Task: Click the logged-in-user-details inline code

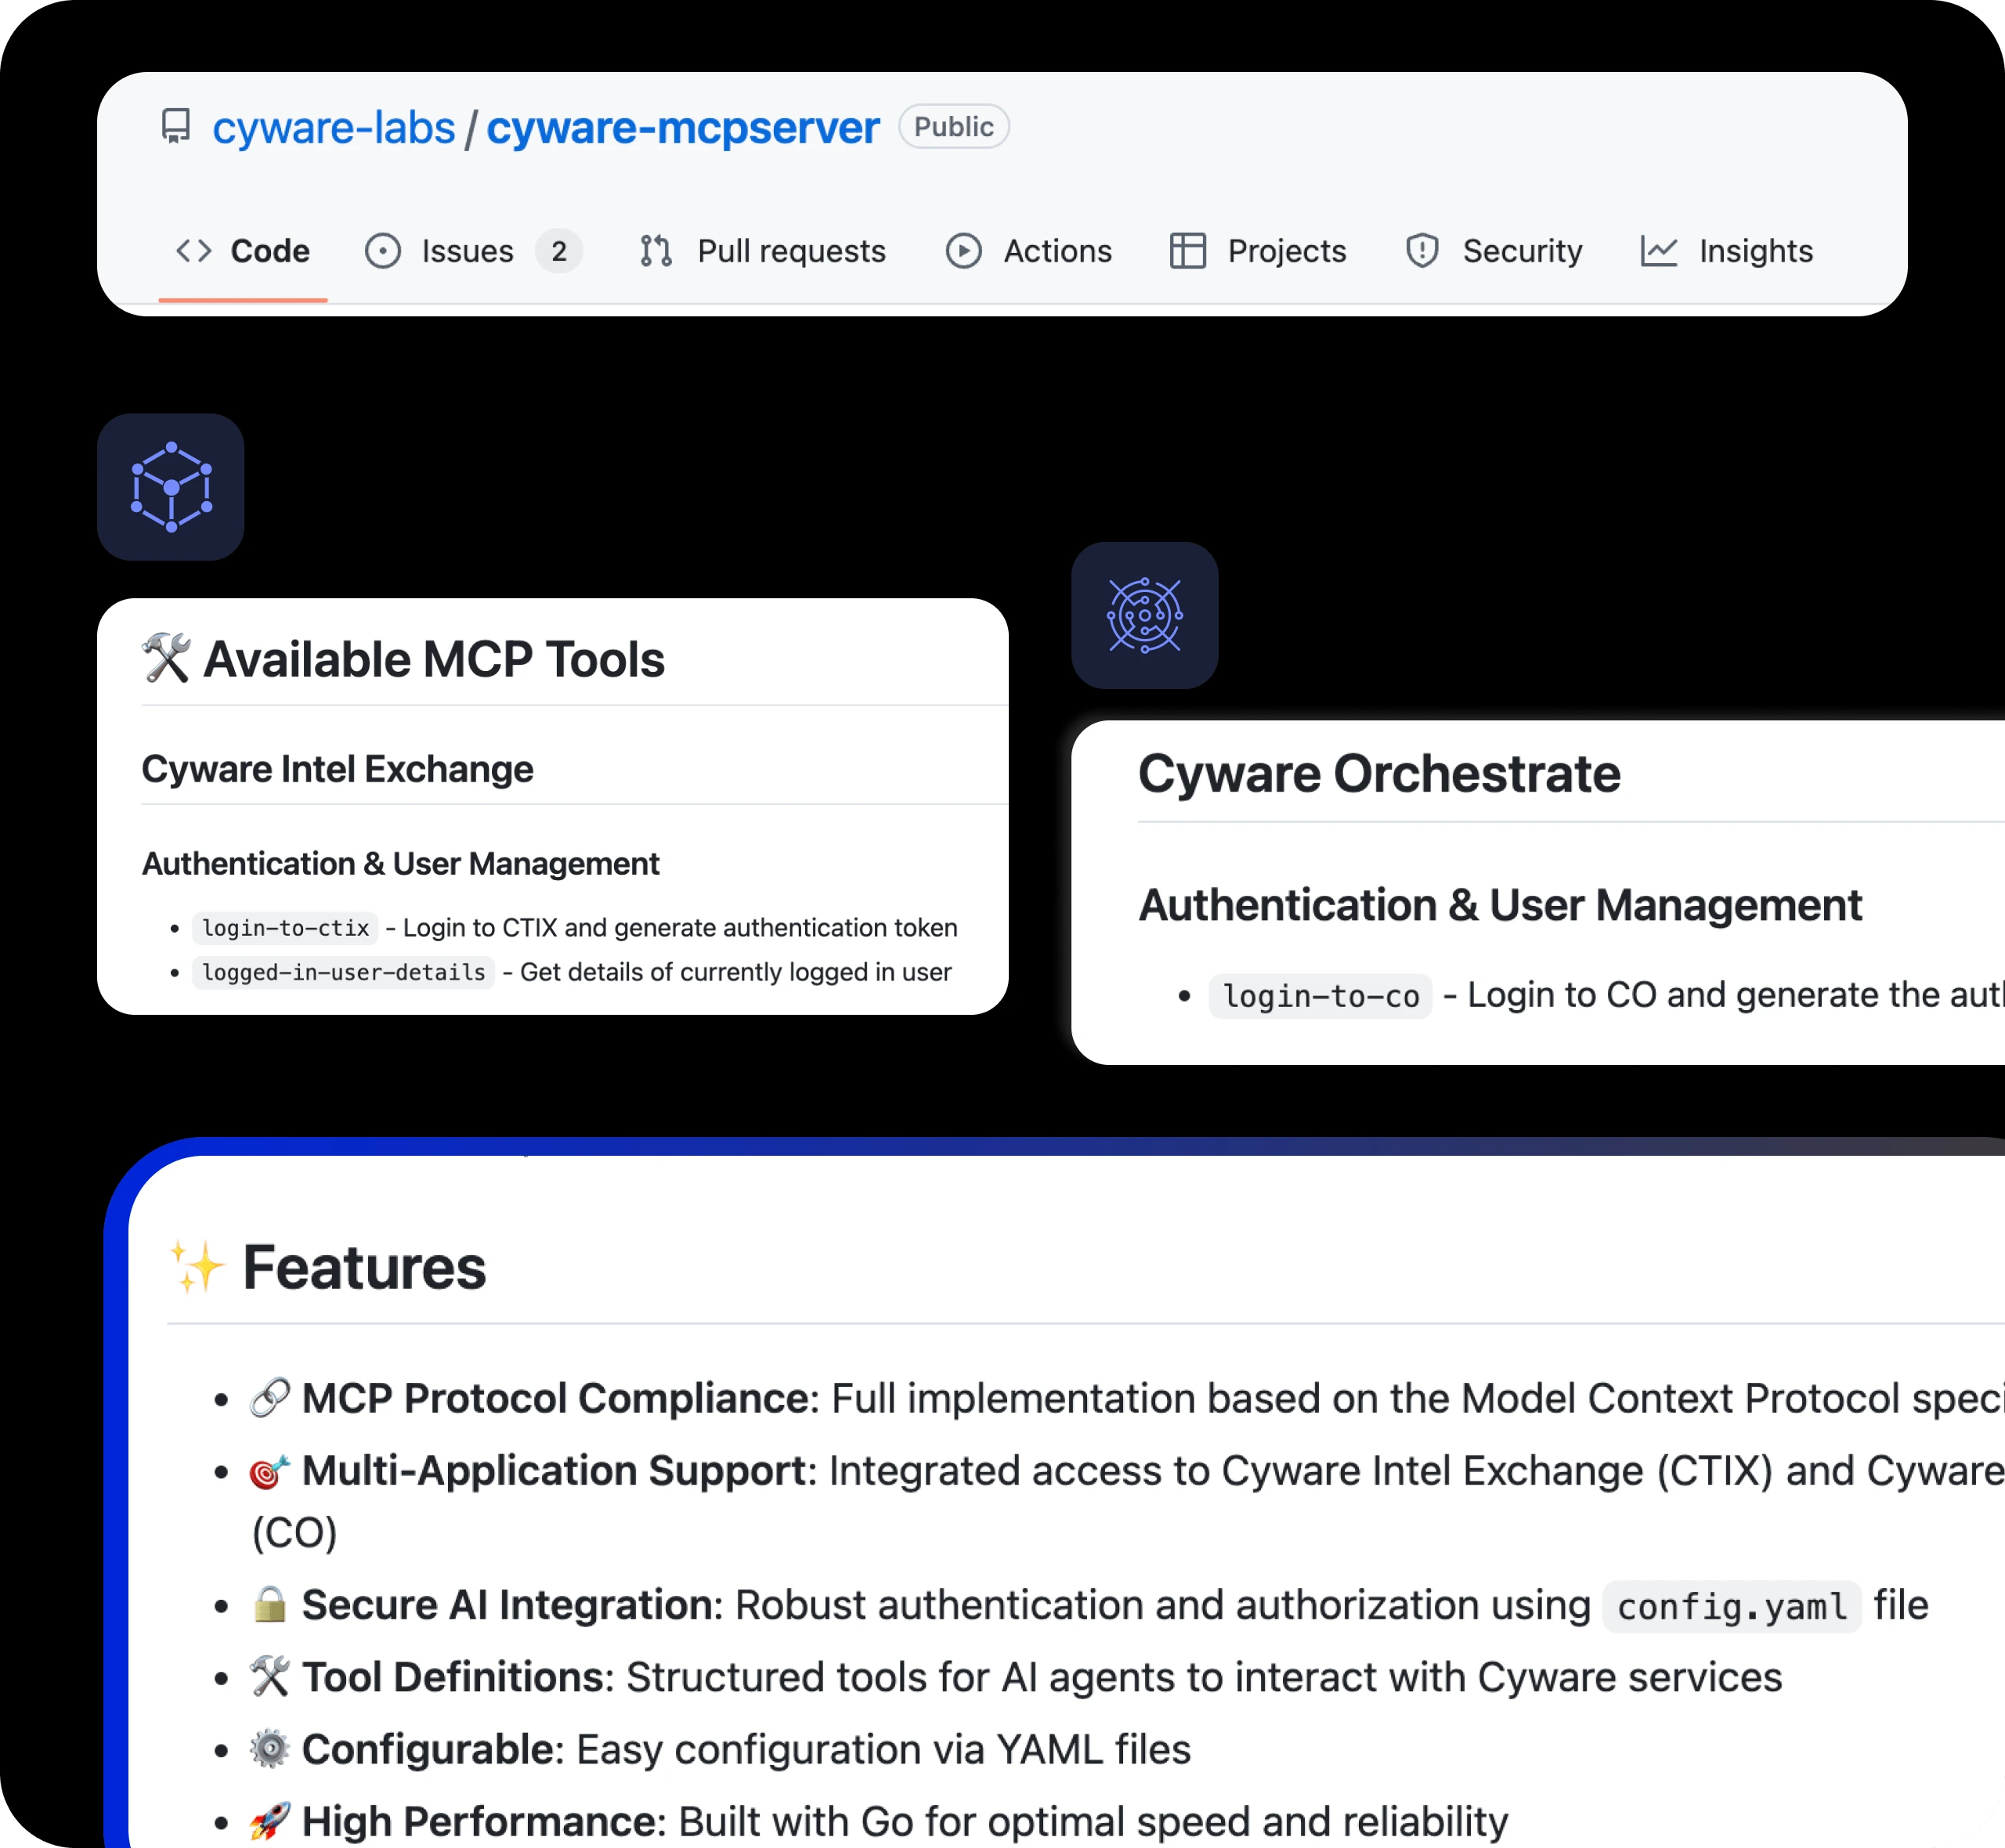Action: (343, 972)
